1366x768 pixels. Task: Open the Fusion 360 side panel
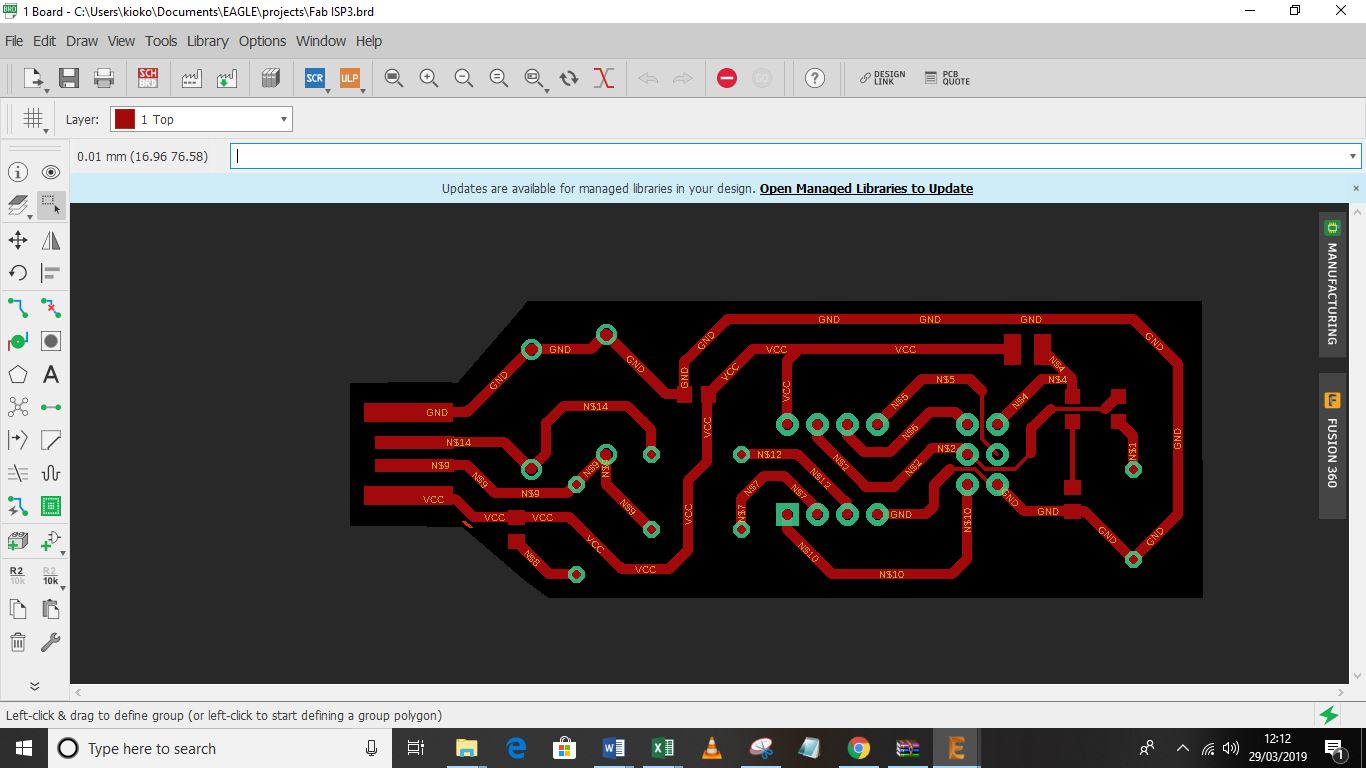point(1332,445)
